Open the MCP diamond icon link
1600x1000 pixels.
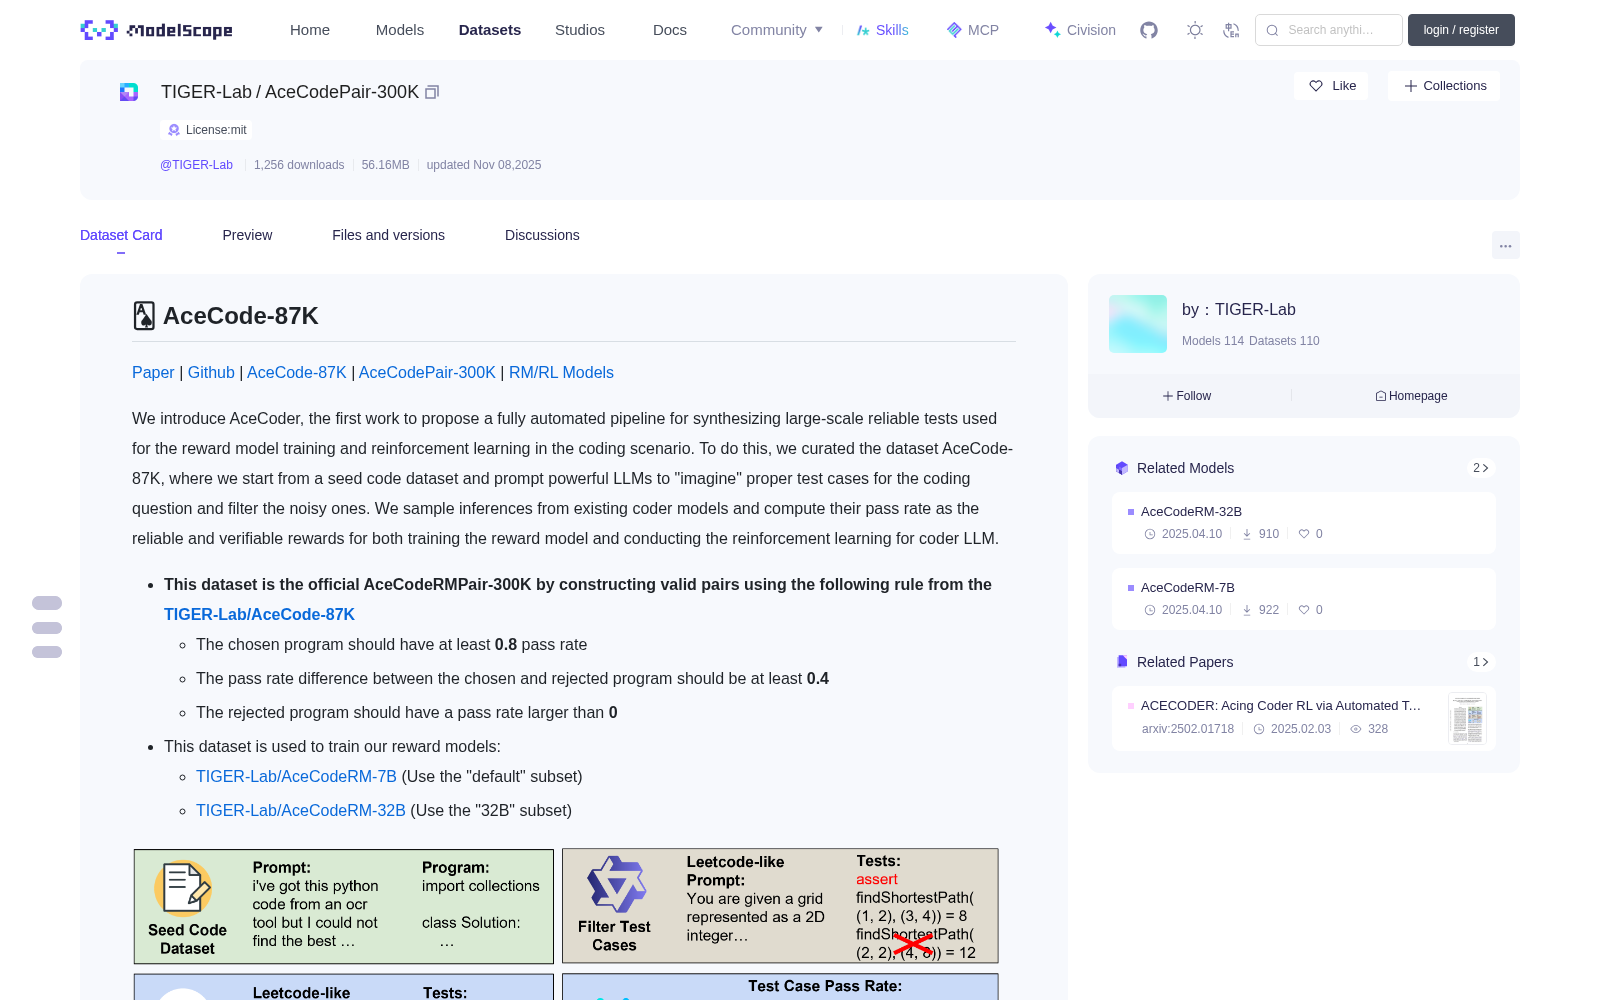(x=972, y=30)
